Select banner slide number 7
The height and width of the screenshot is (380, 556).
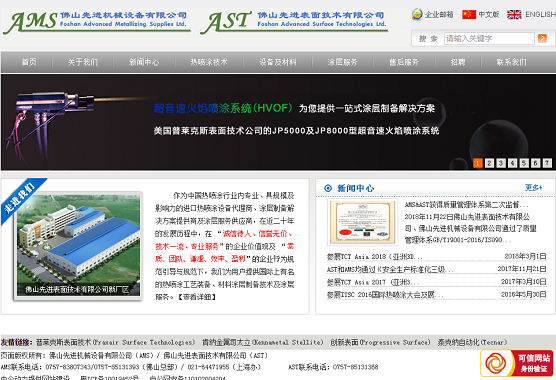[547, 163]
